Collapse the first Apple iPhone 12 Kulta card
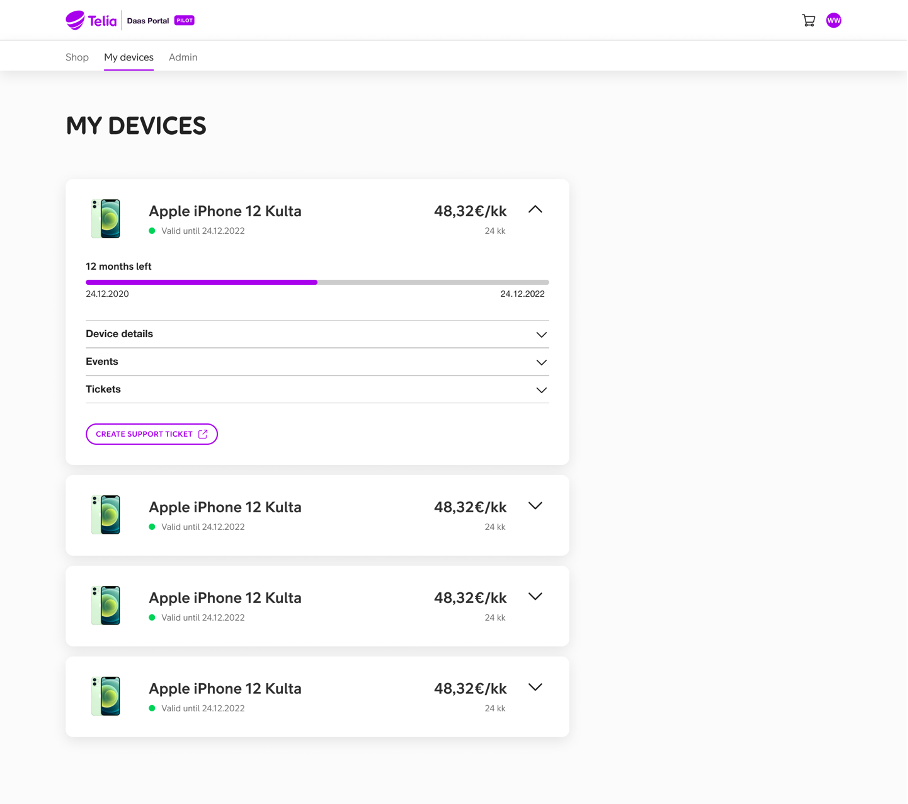Viewport: 908px width, 804px height. 535,210
